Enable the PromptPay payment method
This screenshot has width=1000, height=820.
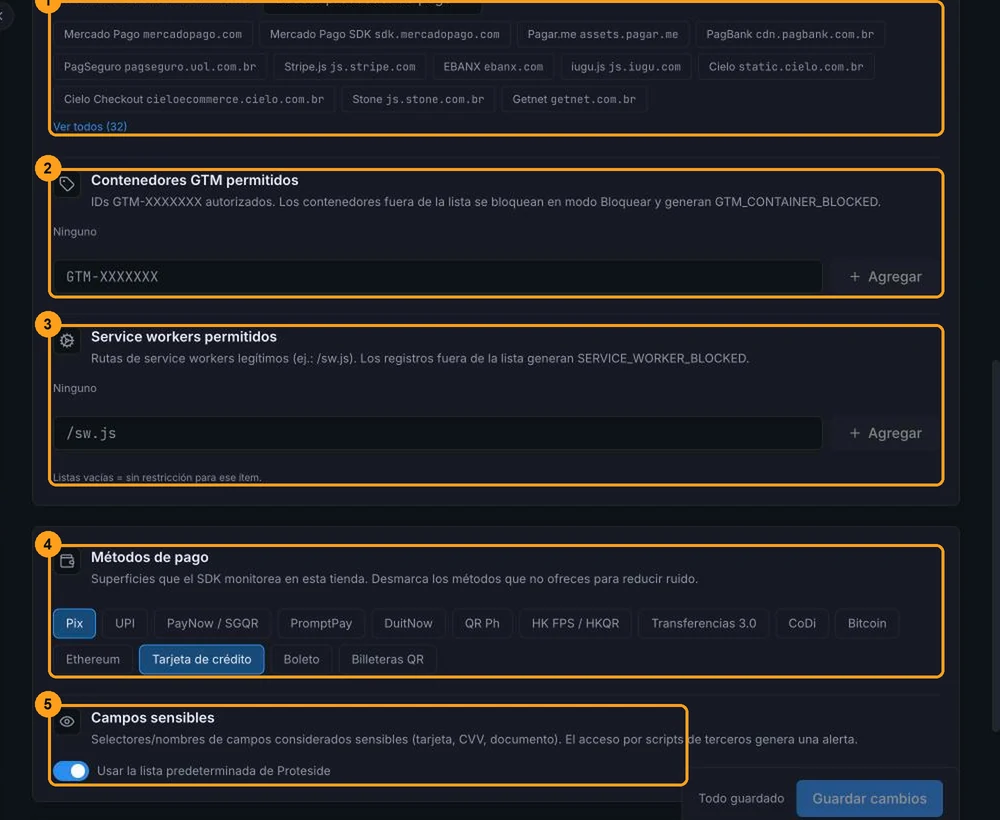321,624
